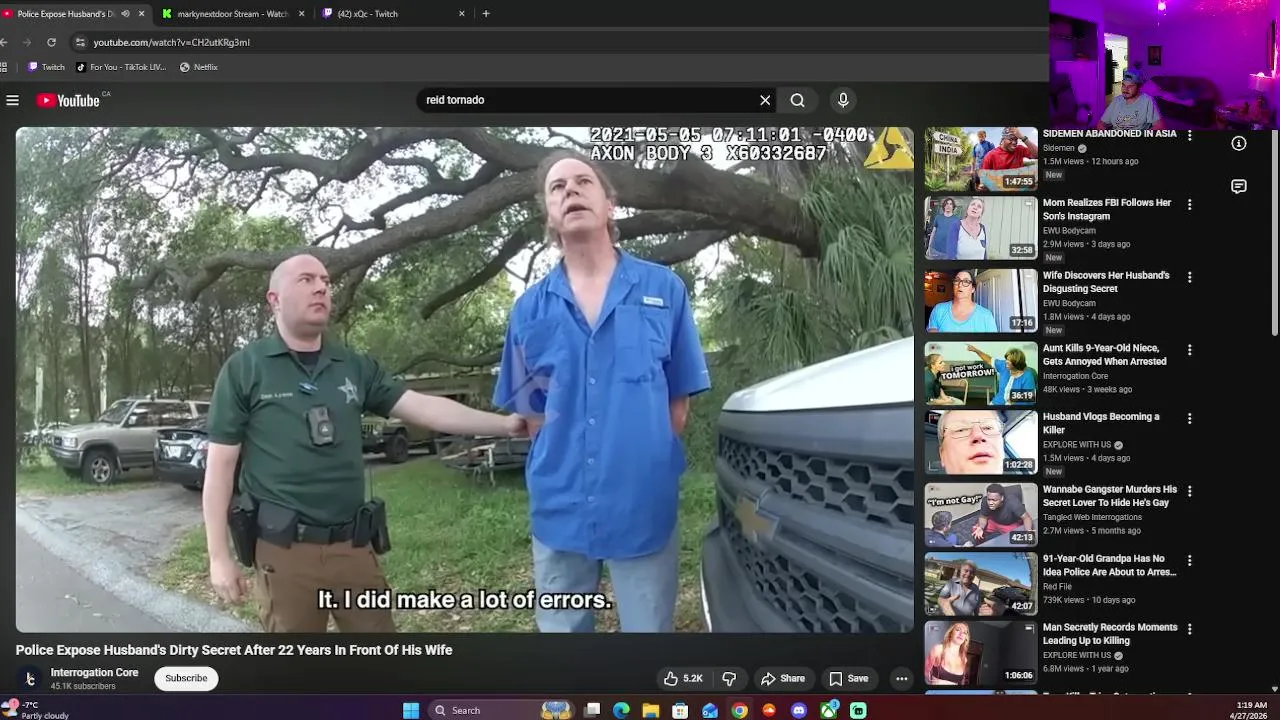1280x720 pixels.
Task: Clear the search box with the X
Action: point(765,100)
